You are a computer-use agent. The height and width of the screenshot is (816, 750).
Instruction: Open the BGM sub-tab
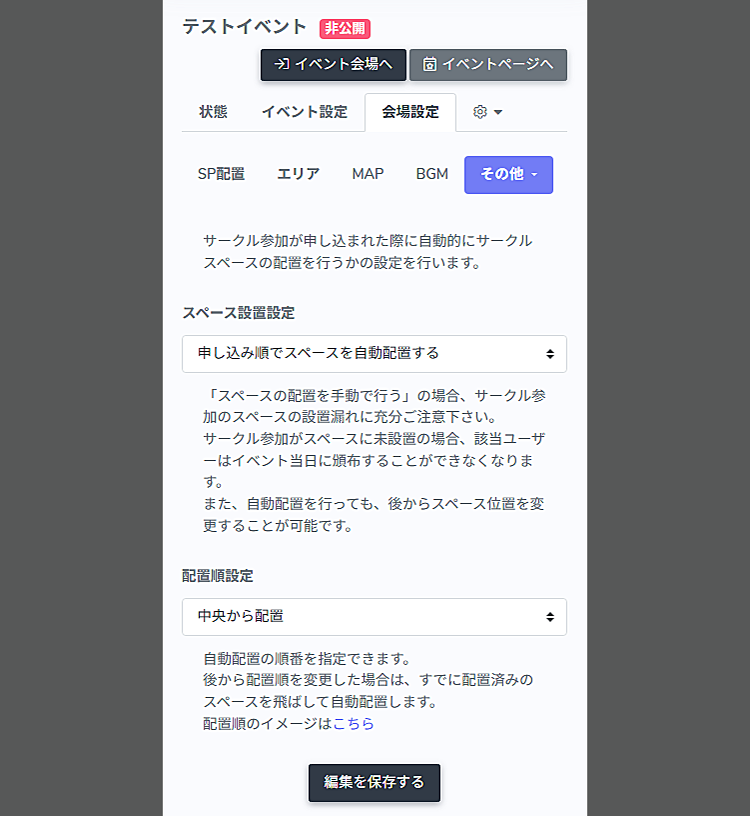[432, 174]
